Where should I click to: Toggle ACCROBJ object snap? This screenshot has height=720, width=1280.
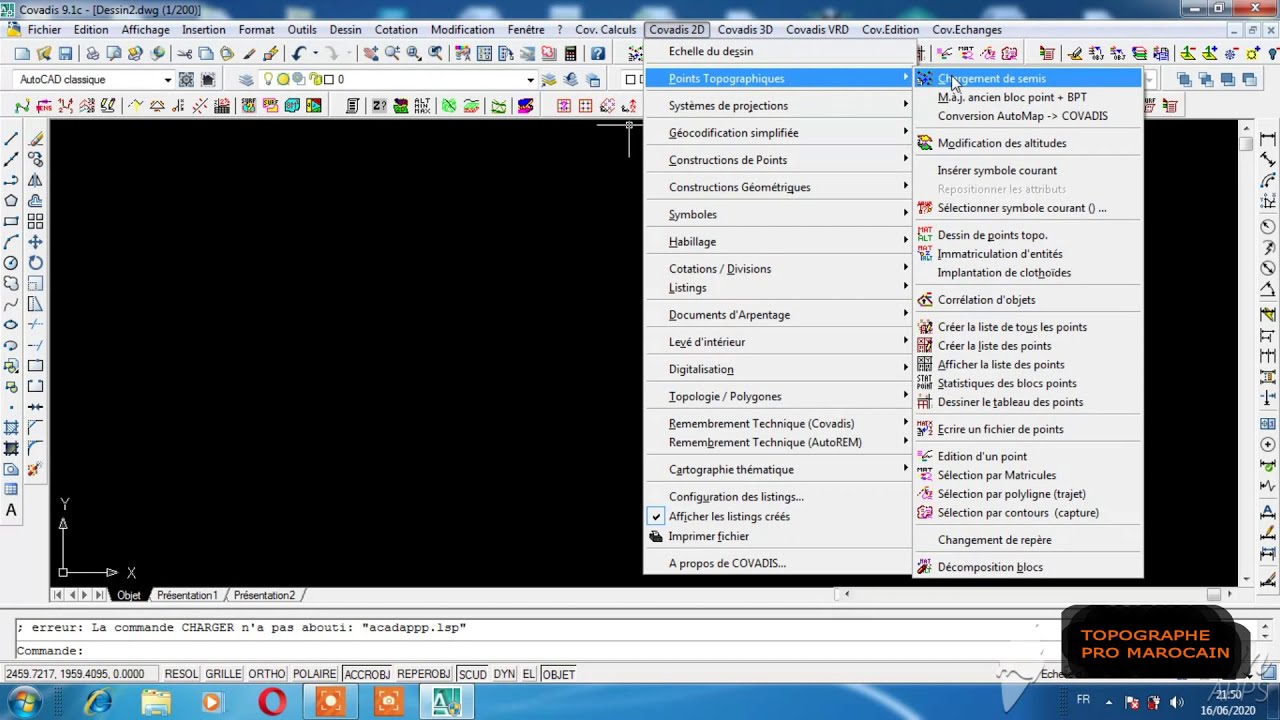pyautogui.click(x=367, y=674)
